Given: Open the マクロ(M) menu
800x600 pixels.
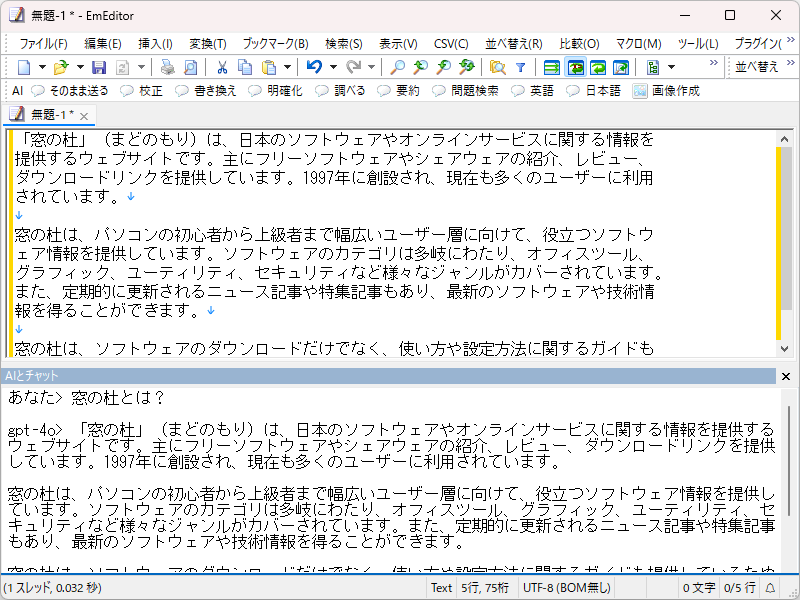Looking at the screenshot, I should pyautogui.click(x=638, y=44).
